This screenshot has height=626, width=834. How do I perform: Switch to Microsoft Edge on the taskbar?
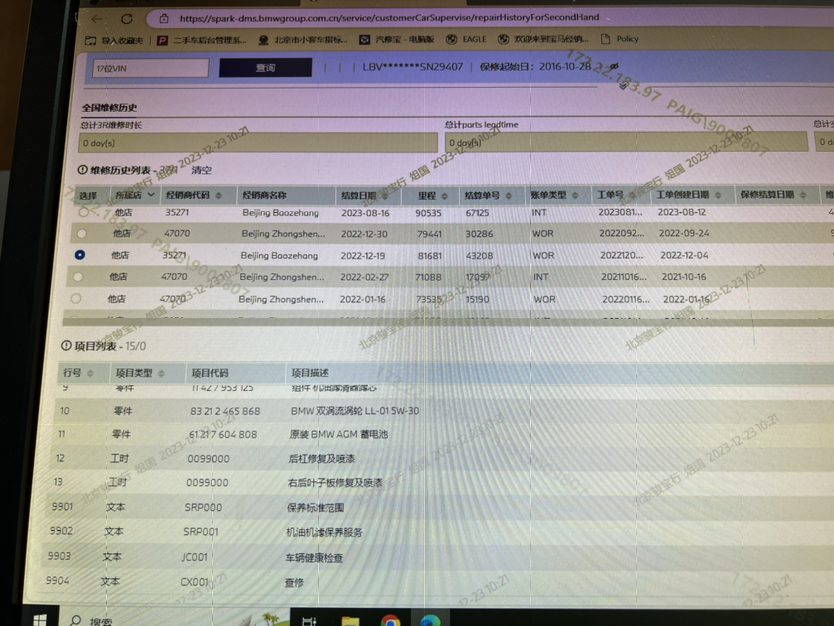click(x=430, y=620)
